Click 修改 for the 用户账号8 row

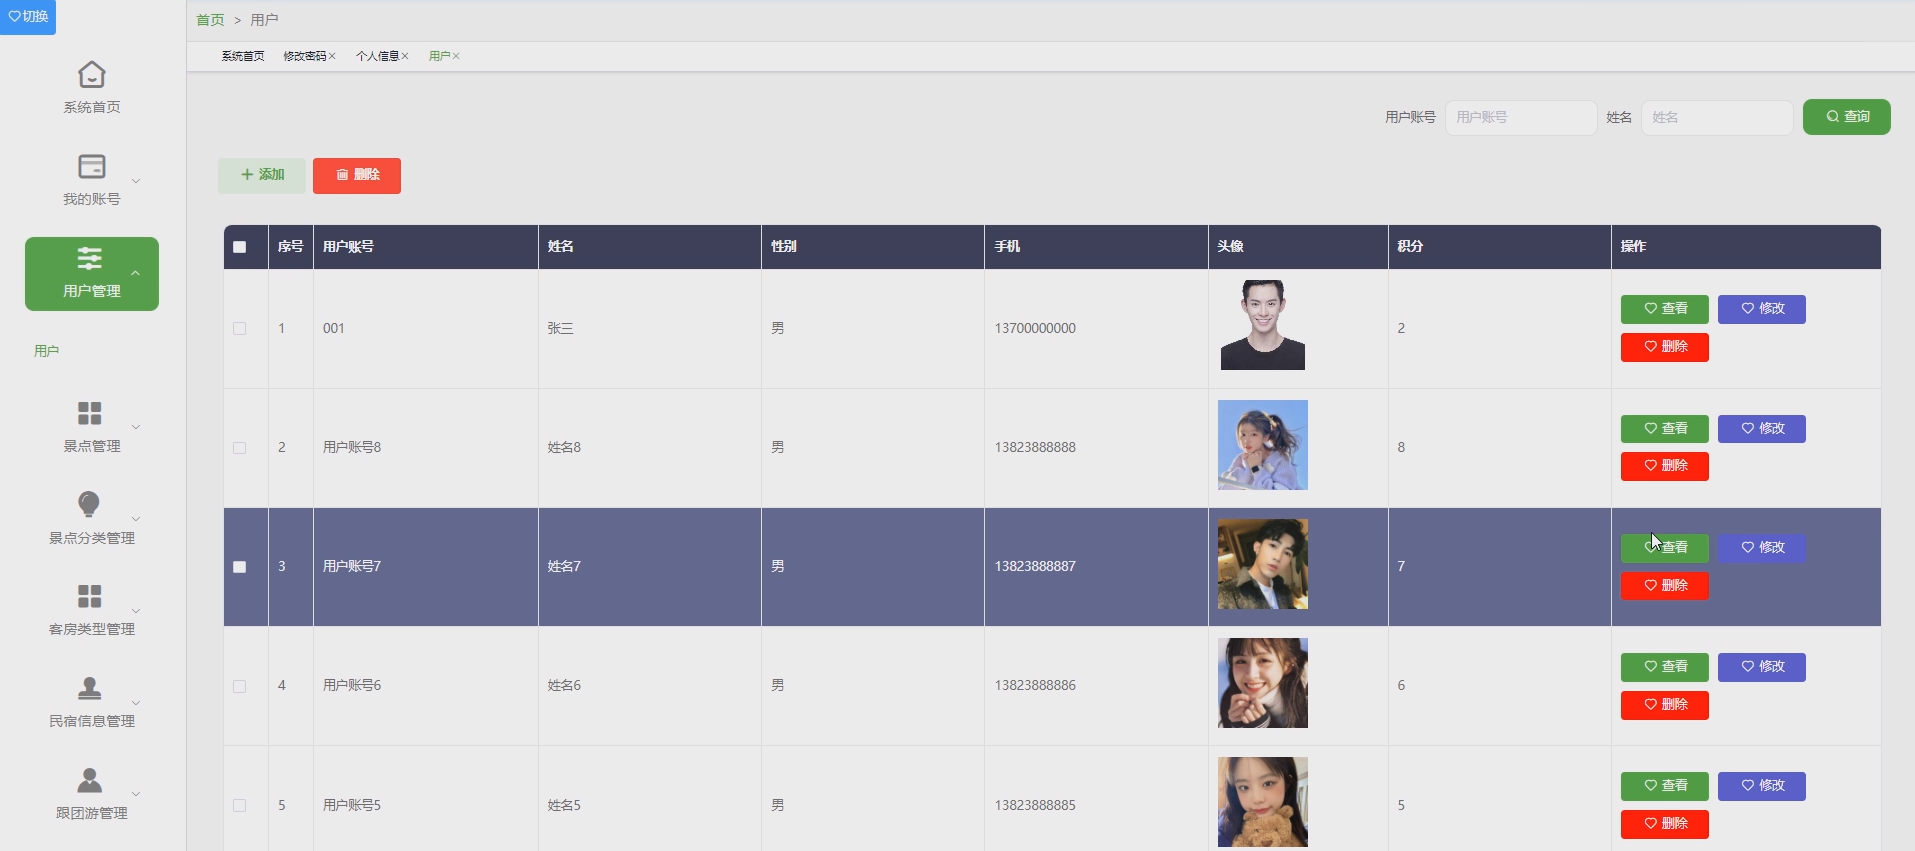click(x=1761, y=429)
